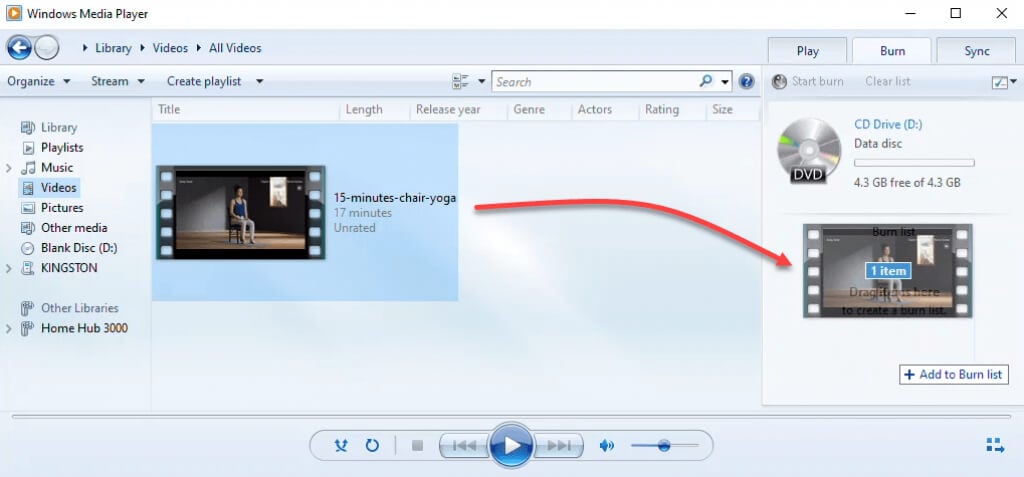Screen dimensions: 1024x477
Task: Select KINGSTON device in sidebar
Action: (69, 268)
